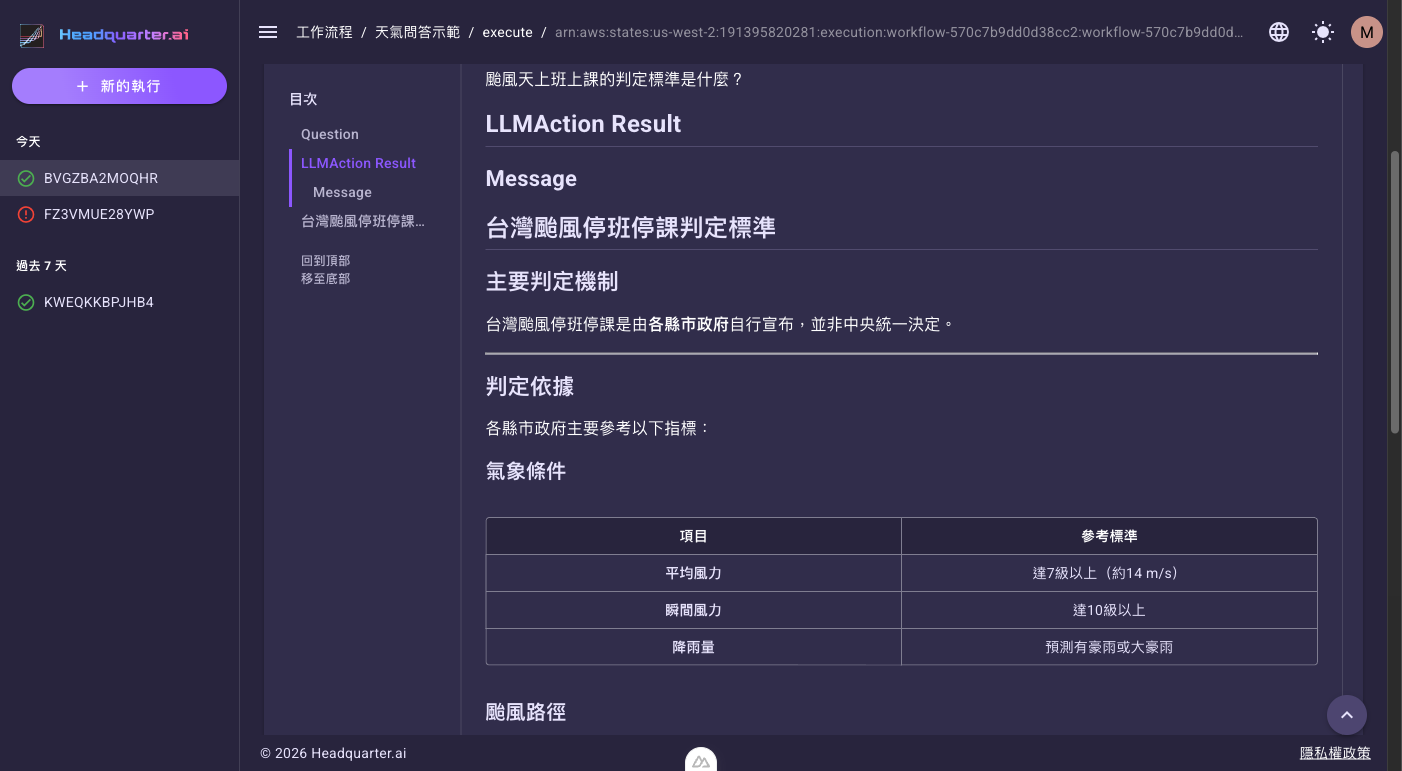
Task: Click © 2026 Headquarter.ai footer text
Action: tap(333, 753)
